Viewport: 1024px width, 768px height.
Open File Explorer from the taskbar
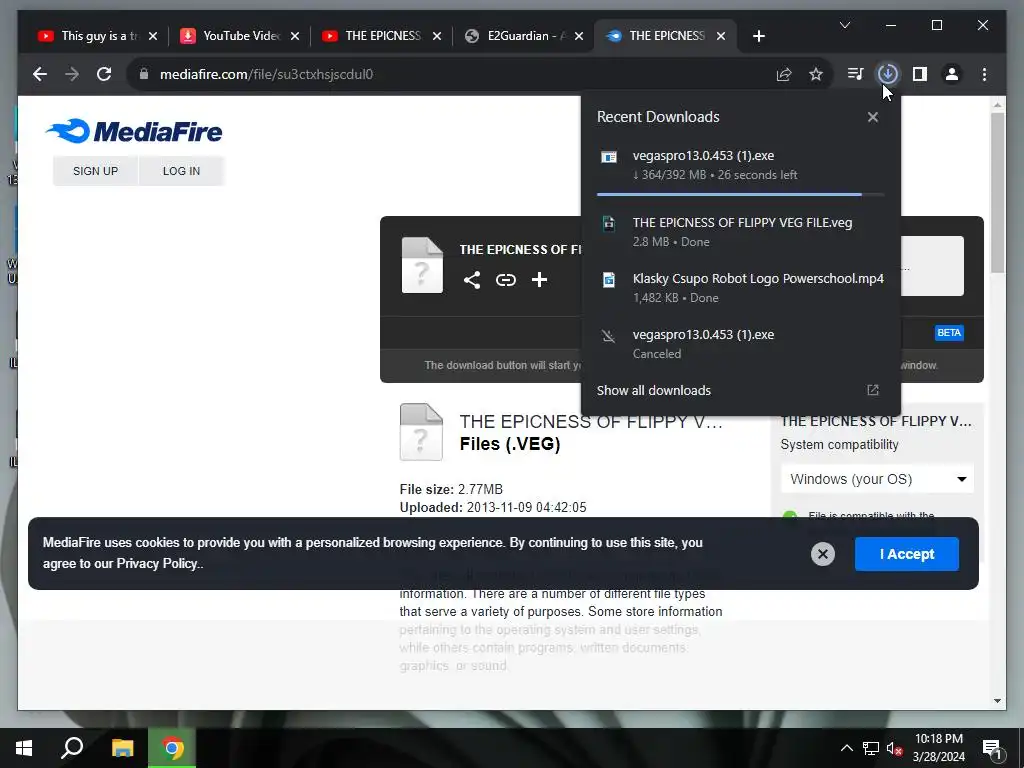(122, 748)
